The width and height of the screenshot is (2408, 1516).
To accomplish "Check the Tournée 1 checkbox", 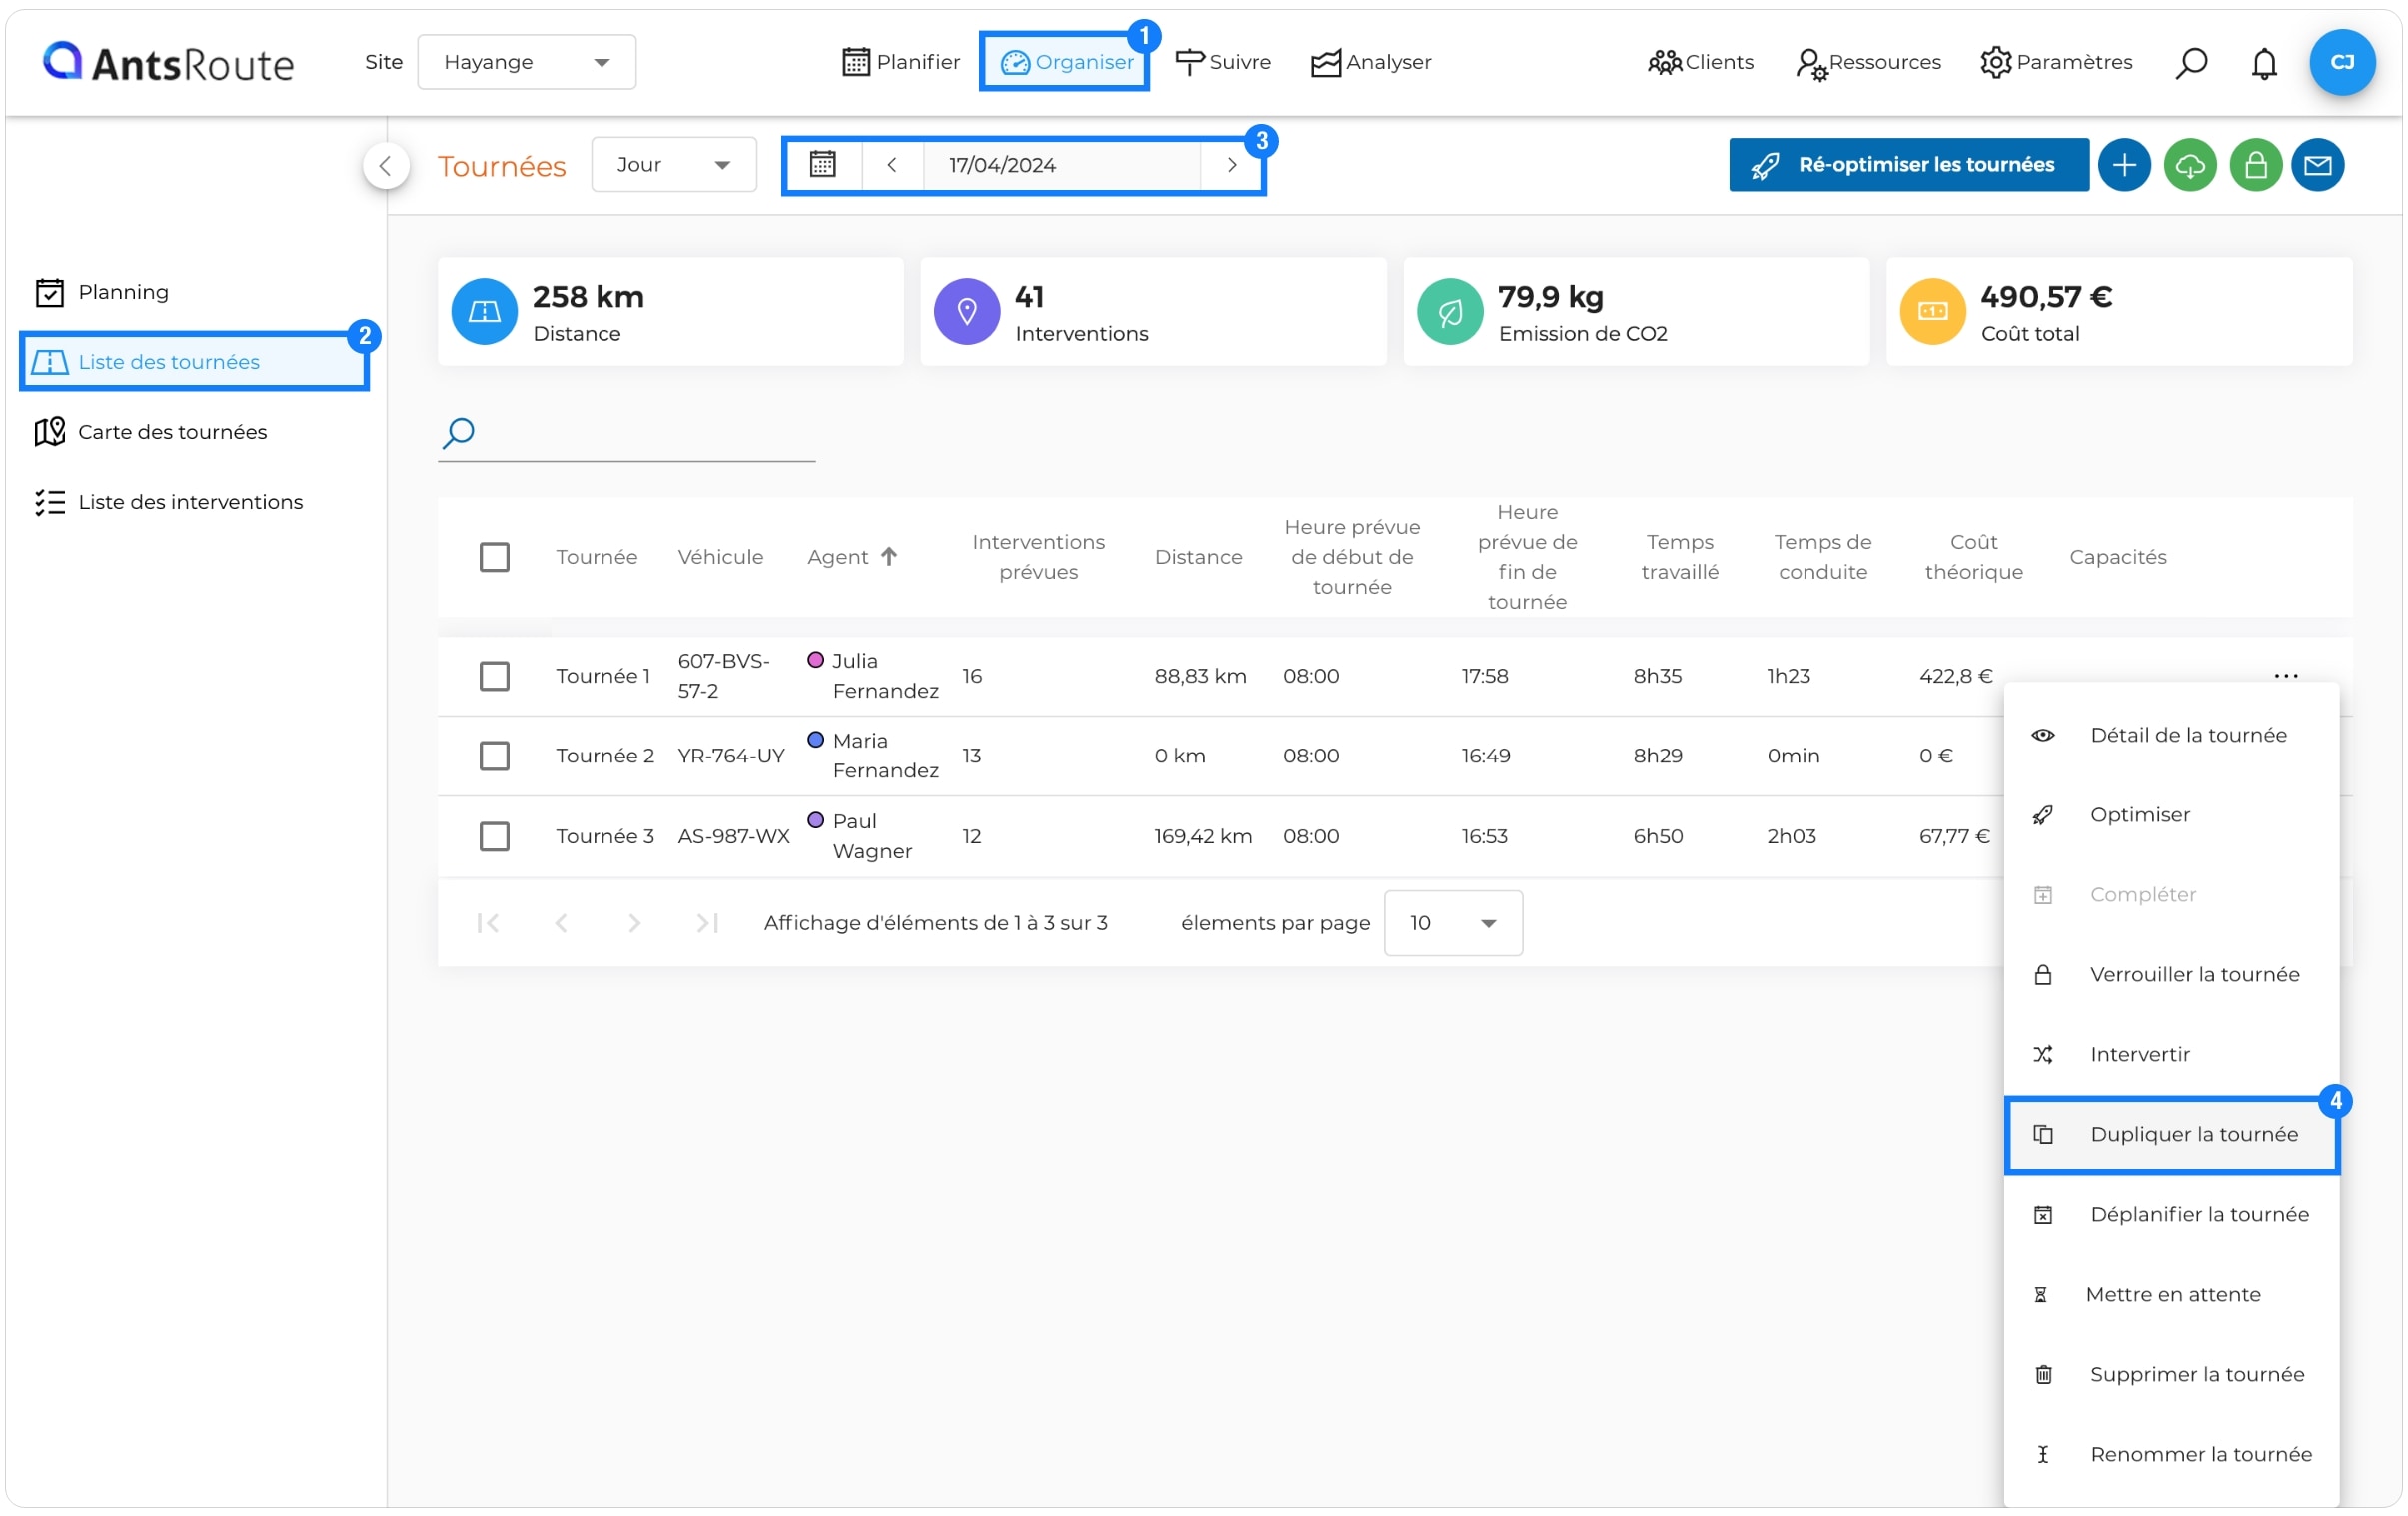I will [x=494, y=675].
